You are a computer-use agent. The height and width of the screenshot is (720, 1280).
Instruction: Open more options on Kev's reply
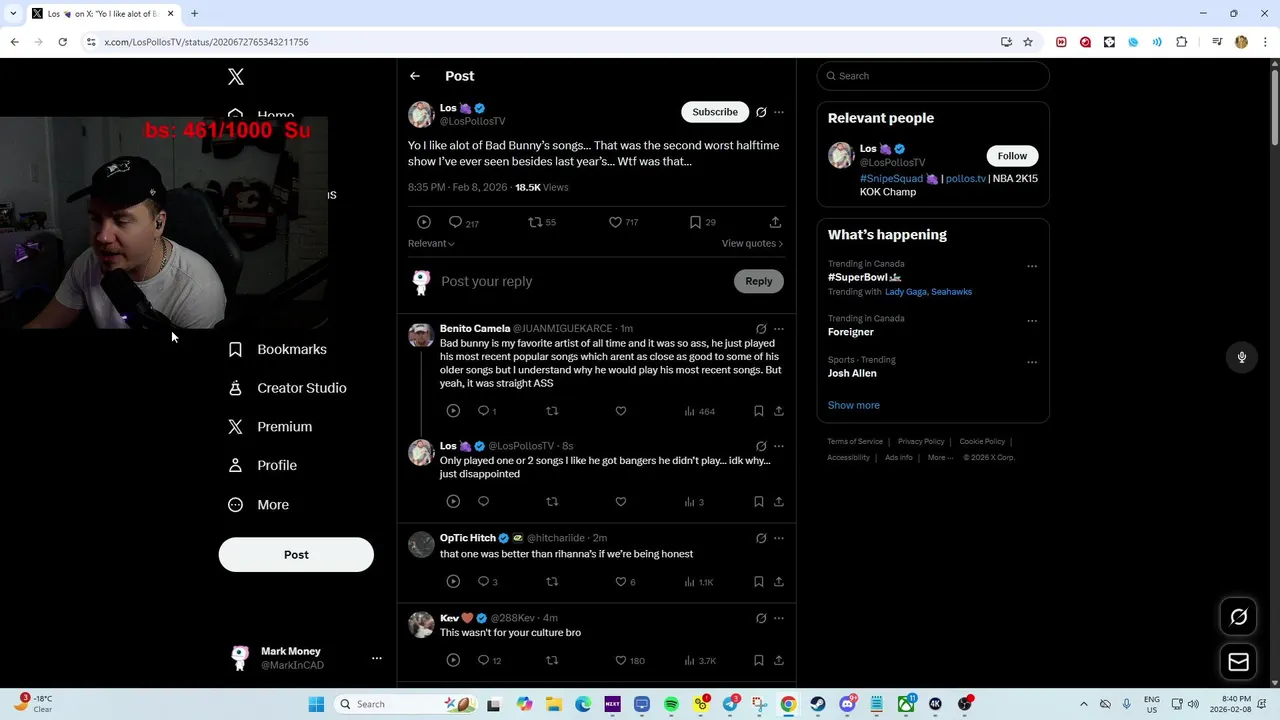point(779,619)
